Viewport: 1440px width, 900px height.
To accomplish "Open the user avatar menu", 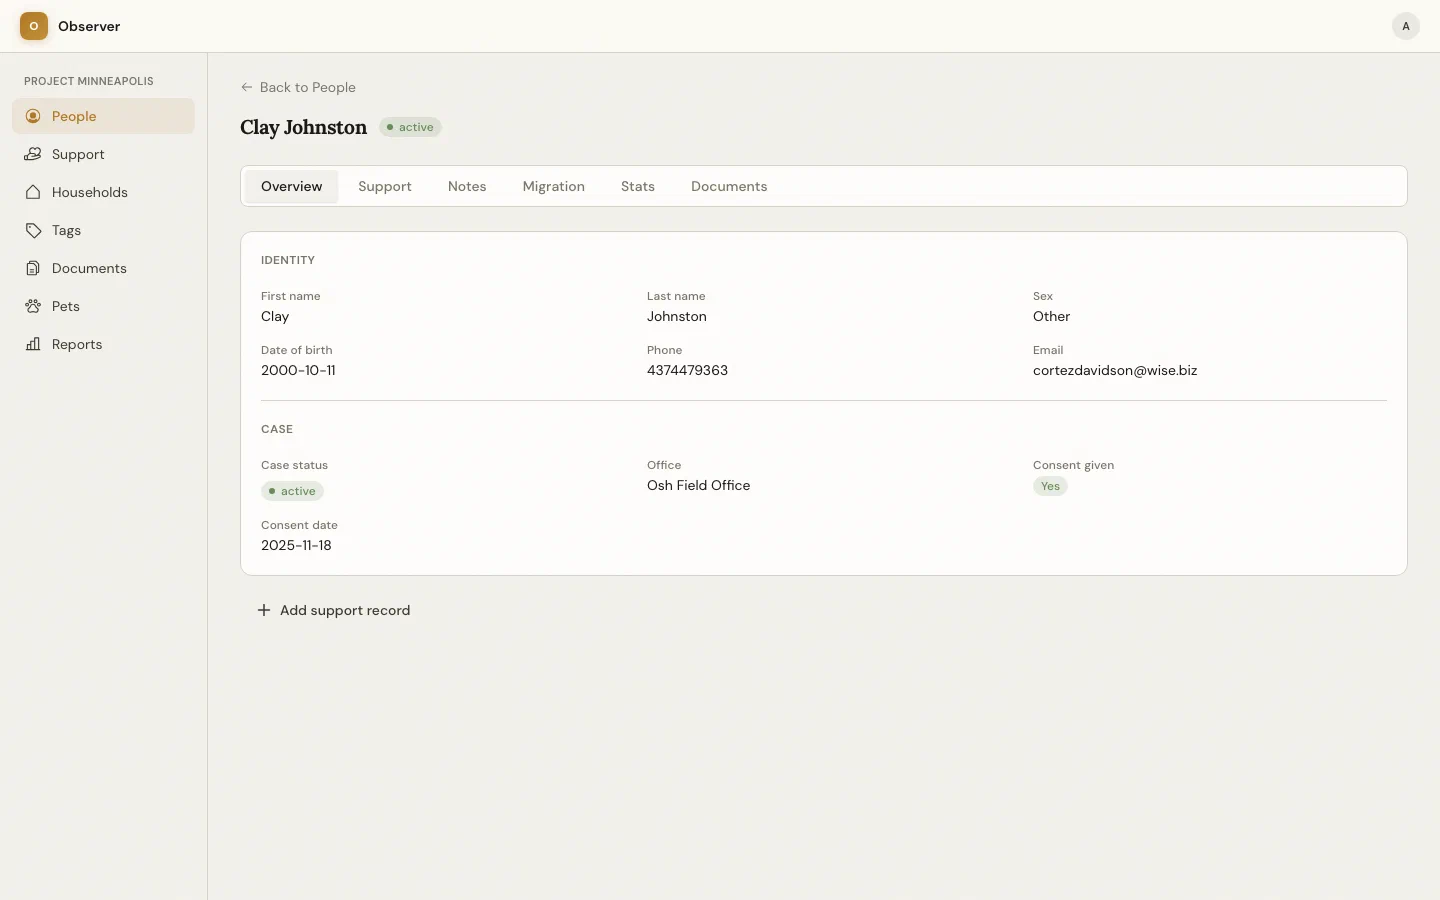I will [x=1405, y=26].
